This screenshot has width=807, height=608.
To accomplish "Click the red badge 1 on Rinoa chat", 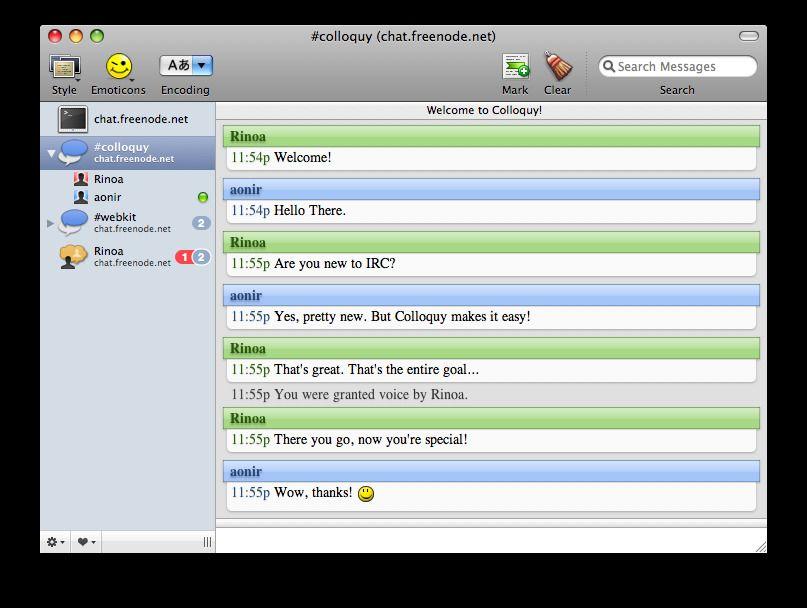I will click(x=184, y=257).
